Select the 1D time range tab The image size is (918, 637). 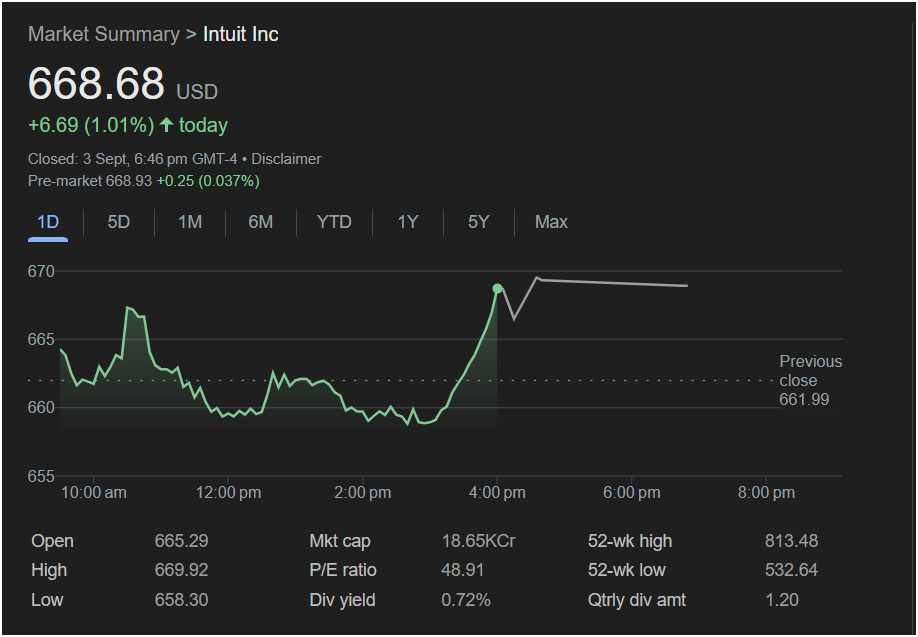pyautogui.click(x=48, y=222)
